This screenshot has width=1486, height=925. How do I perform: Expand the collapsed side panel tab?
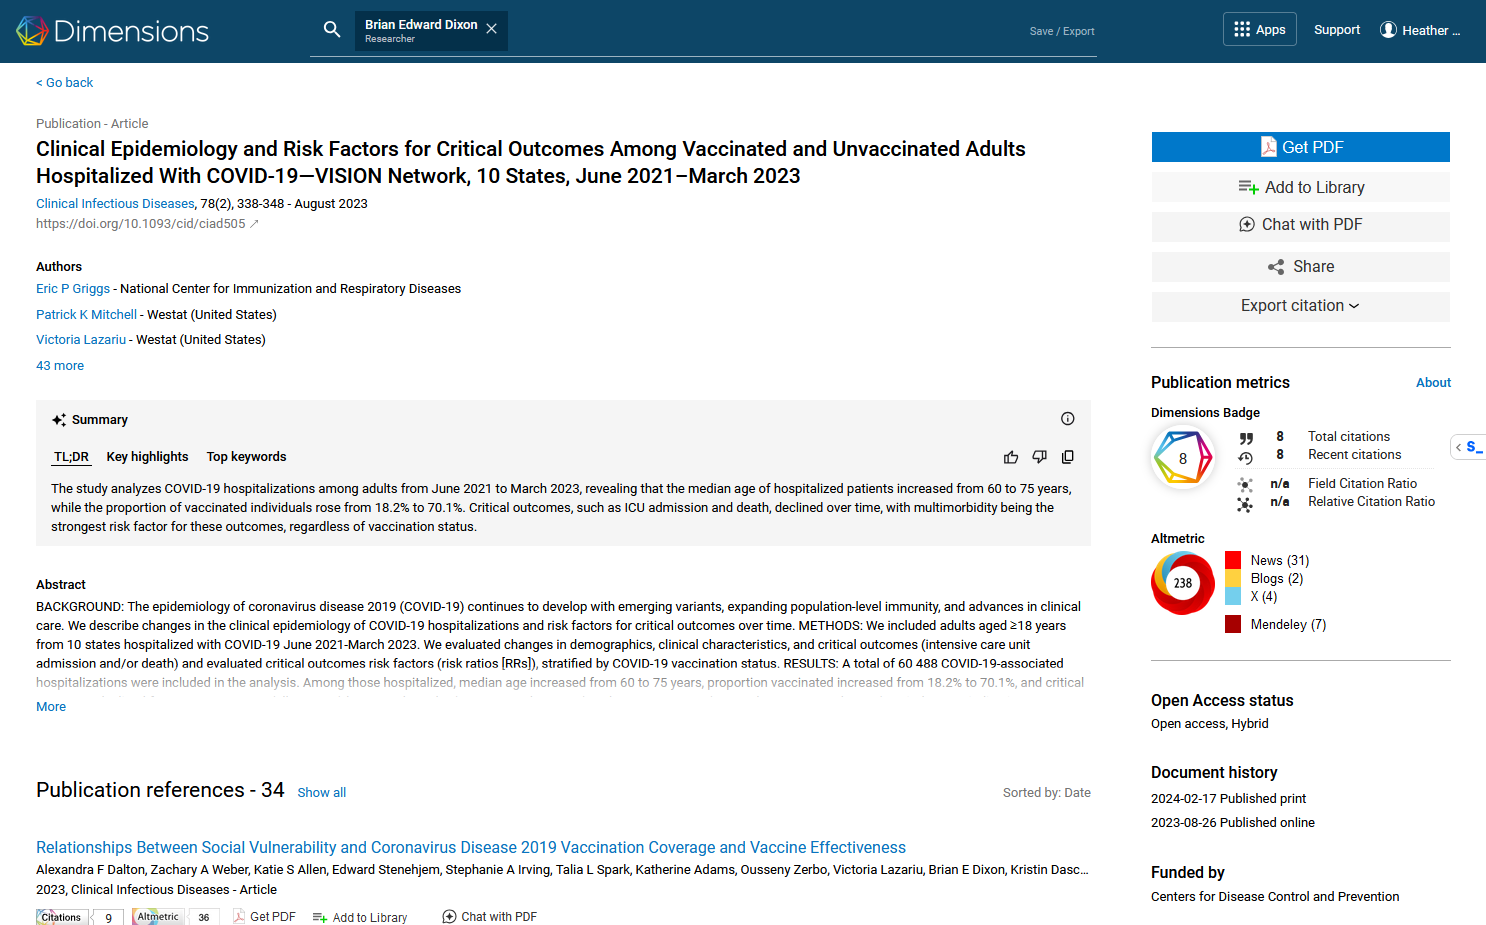1468,447
